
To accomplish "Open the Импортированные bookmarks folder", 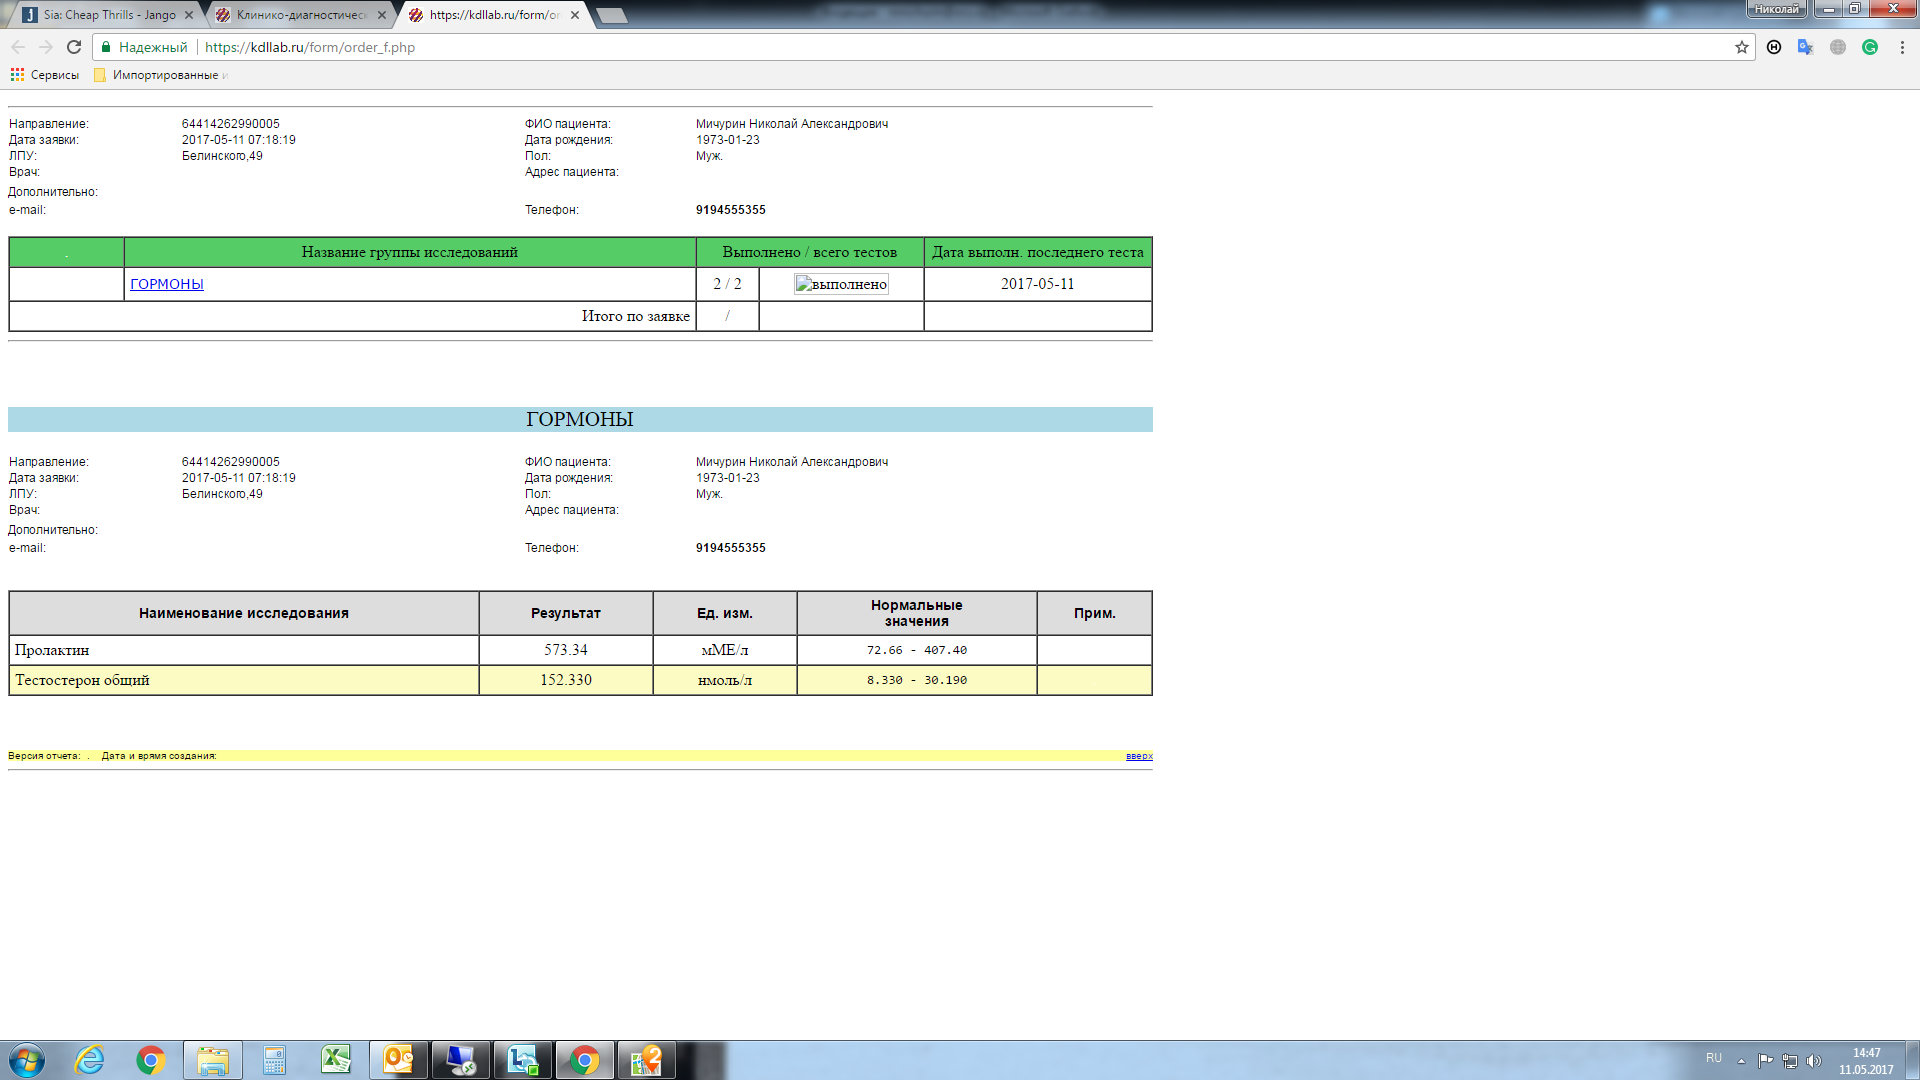I will tap(160, 75).
